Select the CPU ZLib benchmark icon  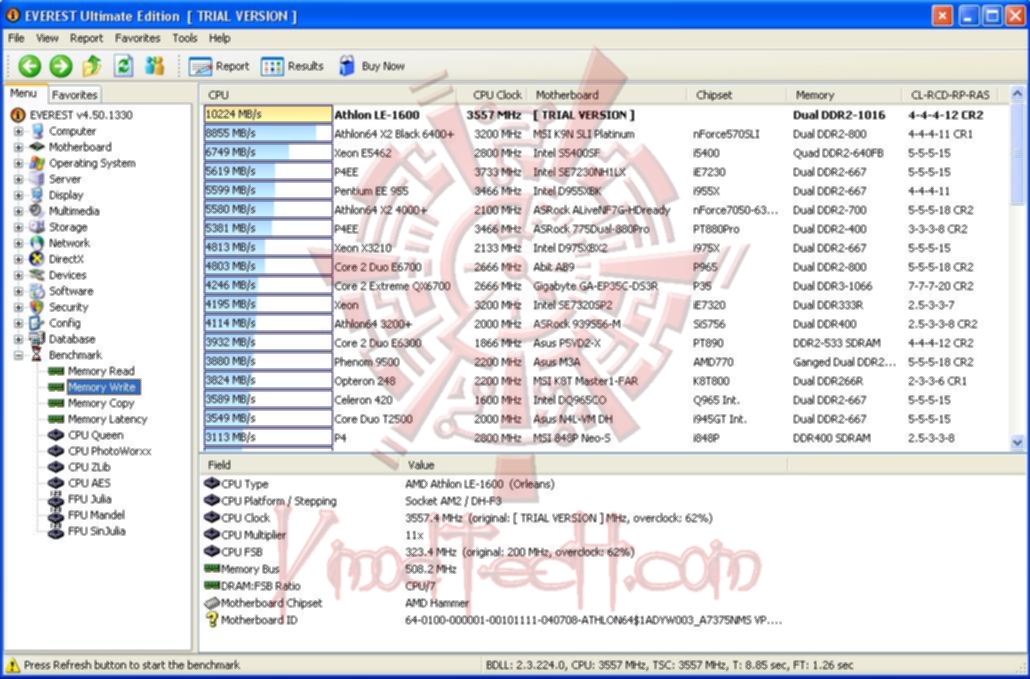[56, 467]
